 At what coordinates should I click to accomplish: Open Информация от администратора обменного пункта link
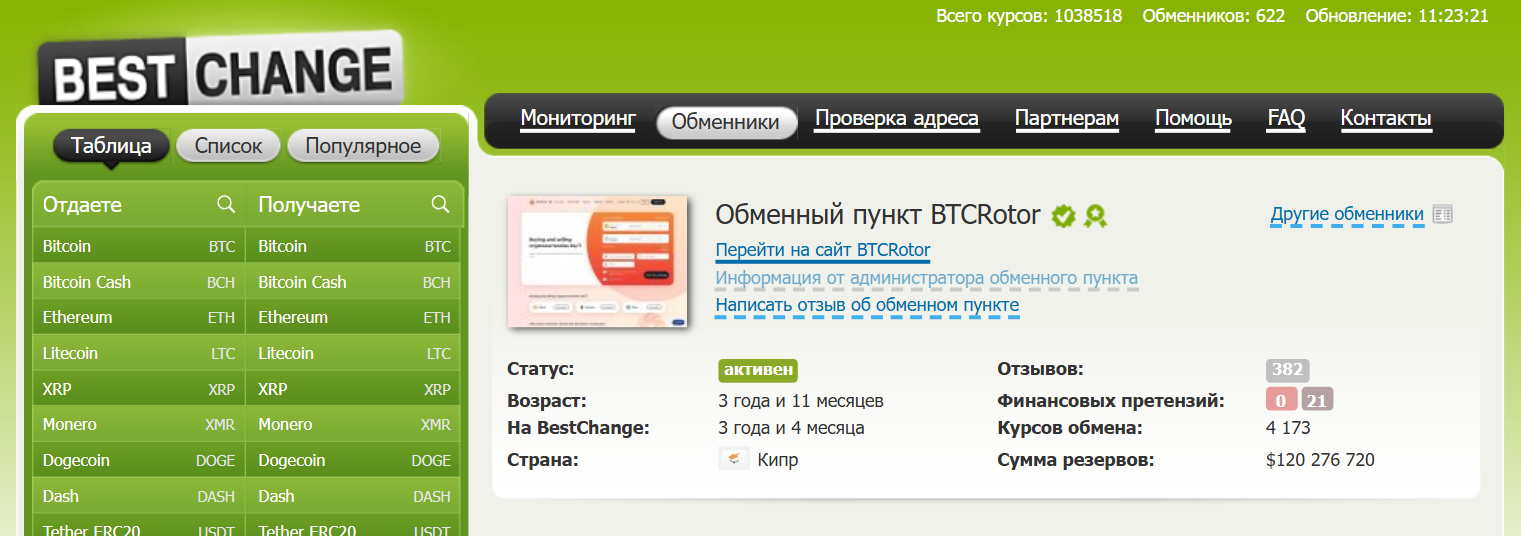pyautogui.click(x=926, y=278)
